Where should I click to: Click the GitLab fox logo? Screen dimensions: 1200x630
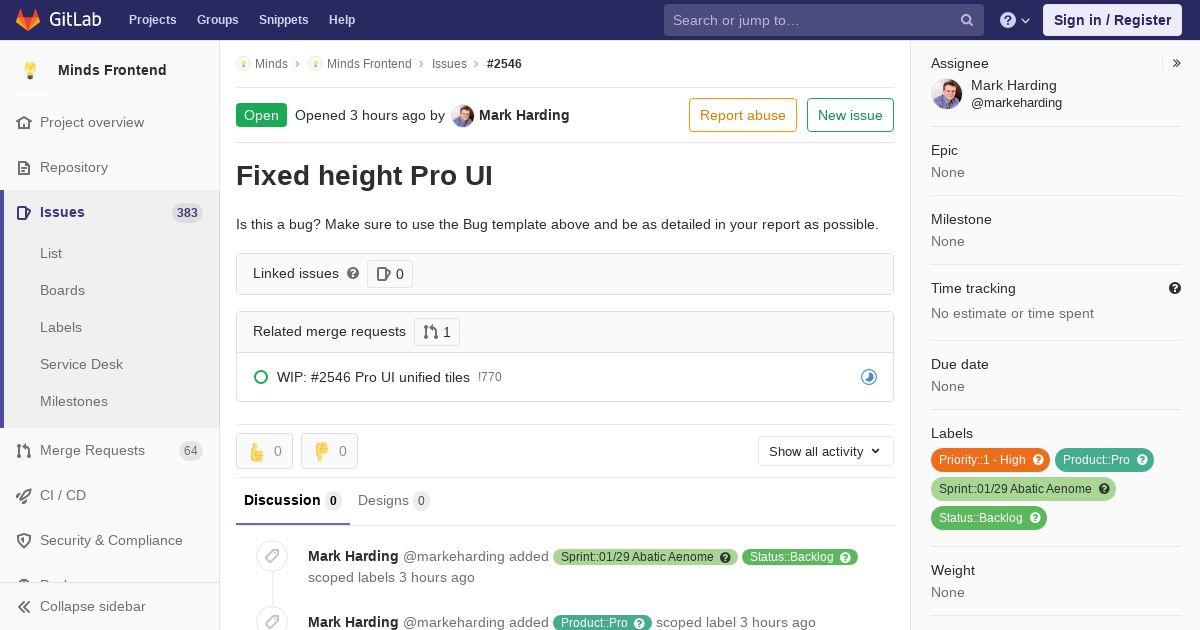click(28, 19)
